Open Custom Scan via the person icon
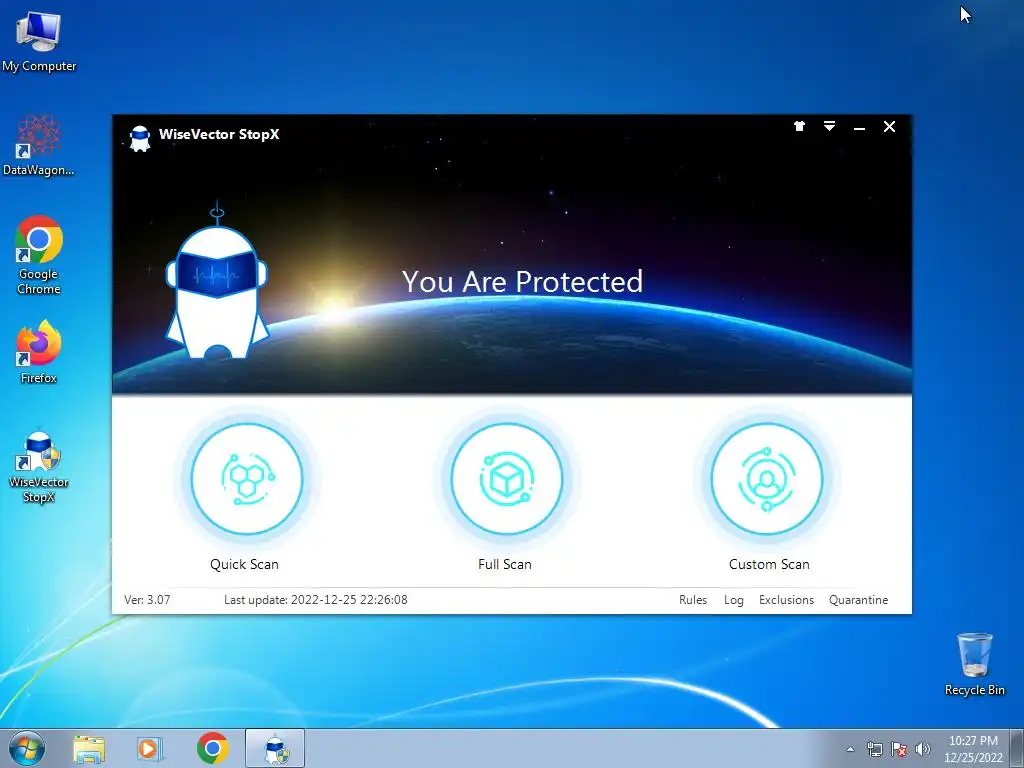The width and height of the screenshot is (1024, 768). 767,479
